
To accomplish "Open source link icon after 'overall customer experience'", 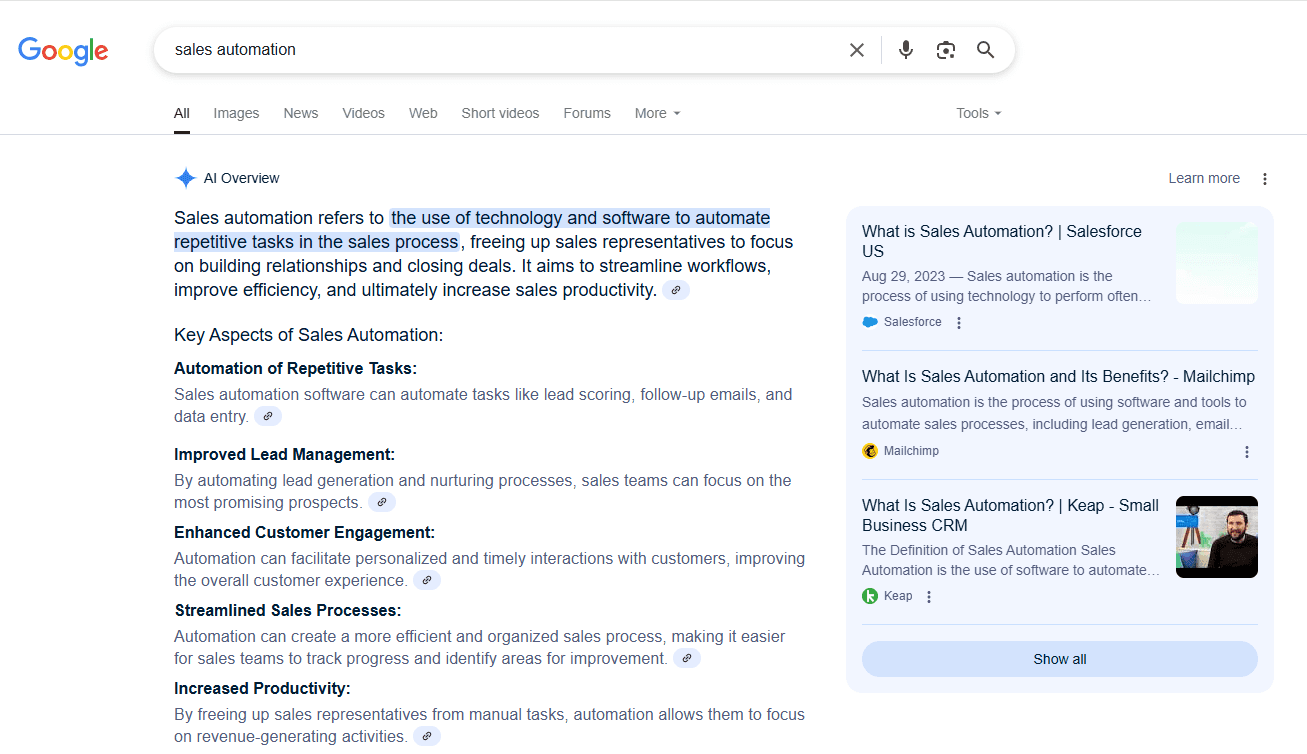I will pos(427,580).
